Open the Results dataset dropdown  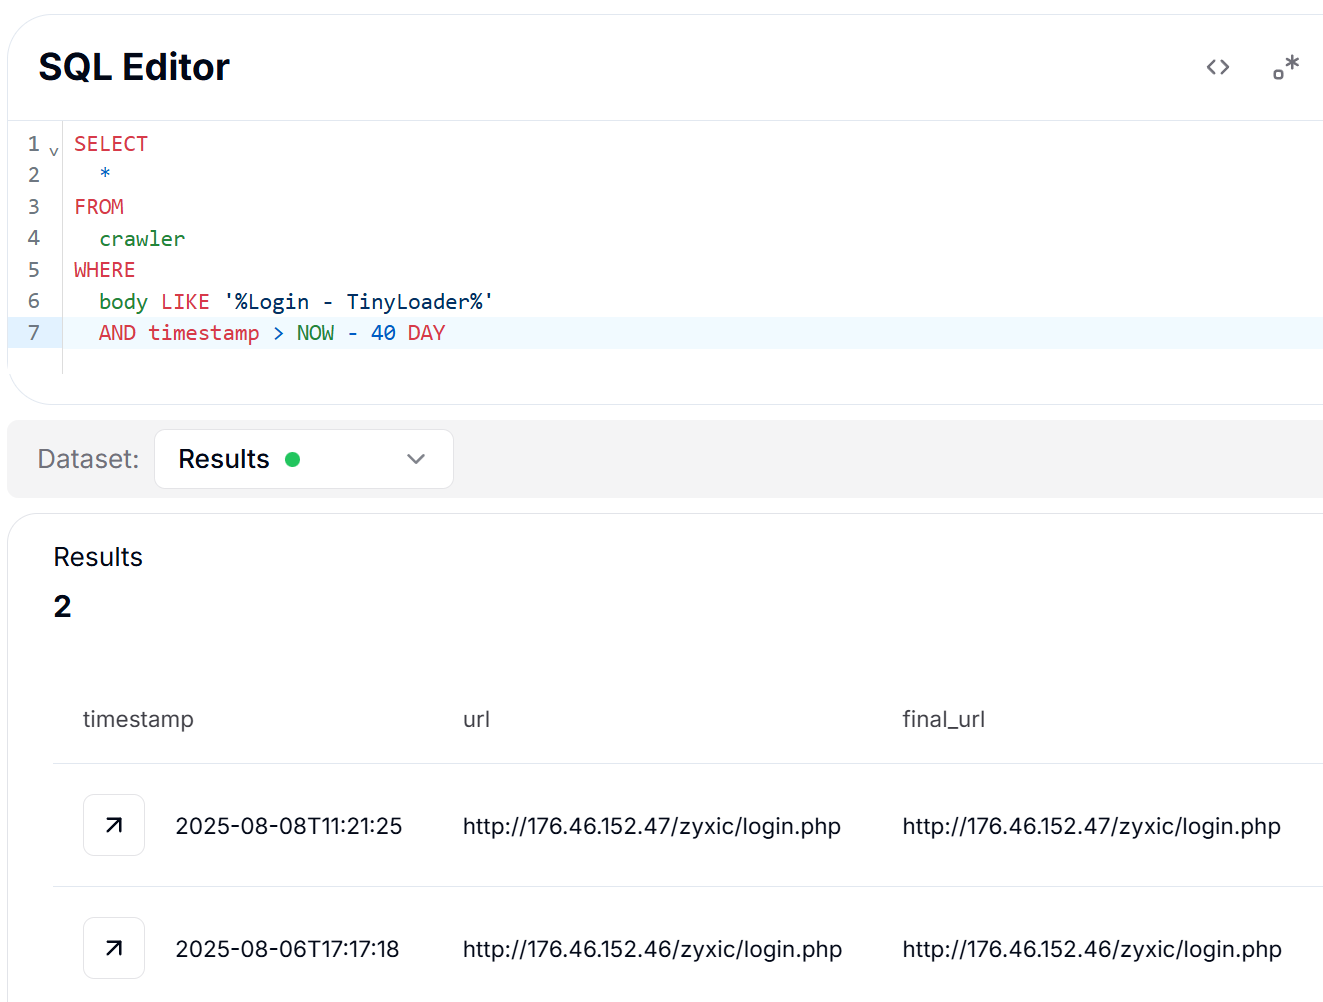pos(304,459)
